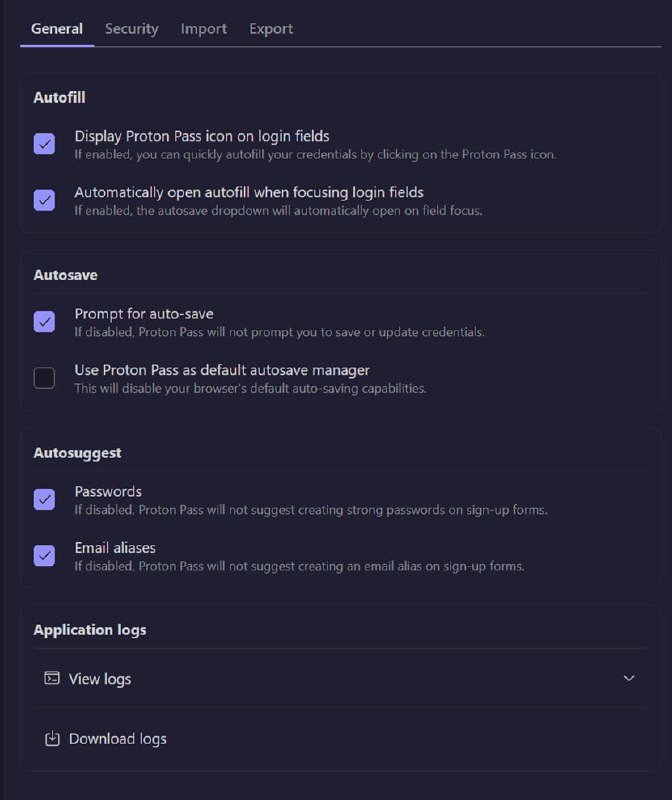Toggle the Email aliases autosuggest checkbox
This screenshot has width=672, height=800.
44,556
